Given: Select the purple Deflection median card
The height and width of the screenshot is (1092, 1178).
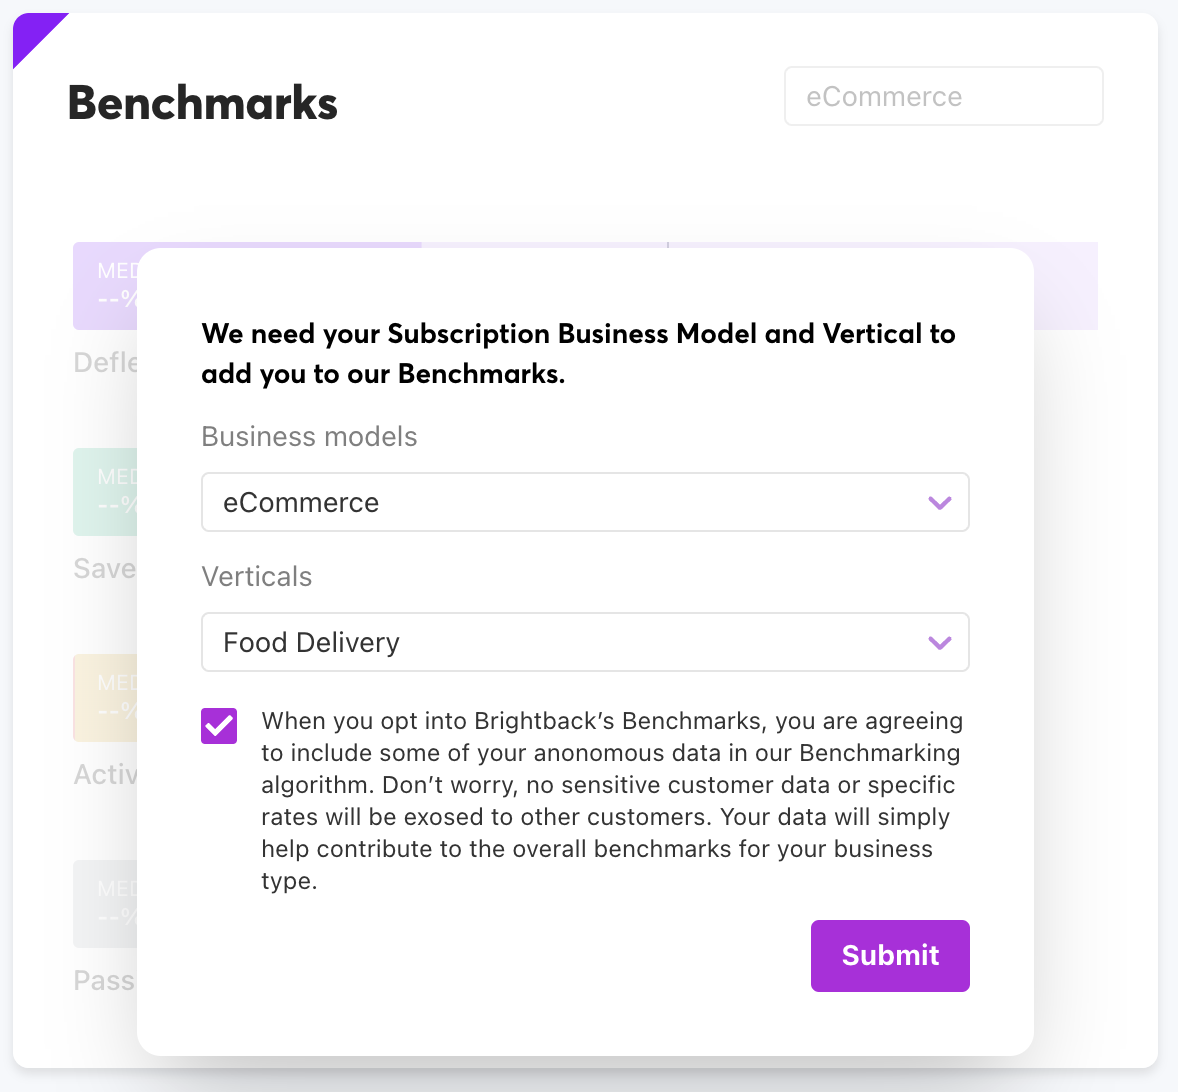Looking at the screenshot, I should click(105, 285).
